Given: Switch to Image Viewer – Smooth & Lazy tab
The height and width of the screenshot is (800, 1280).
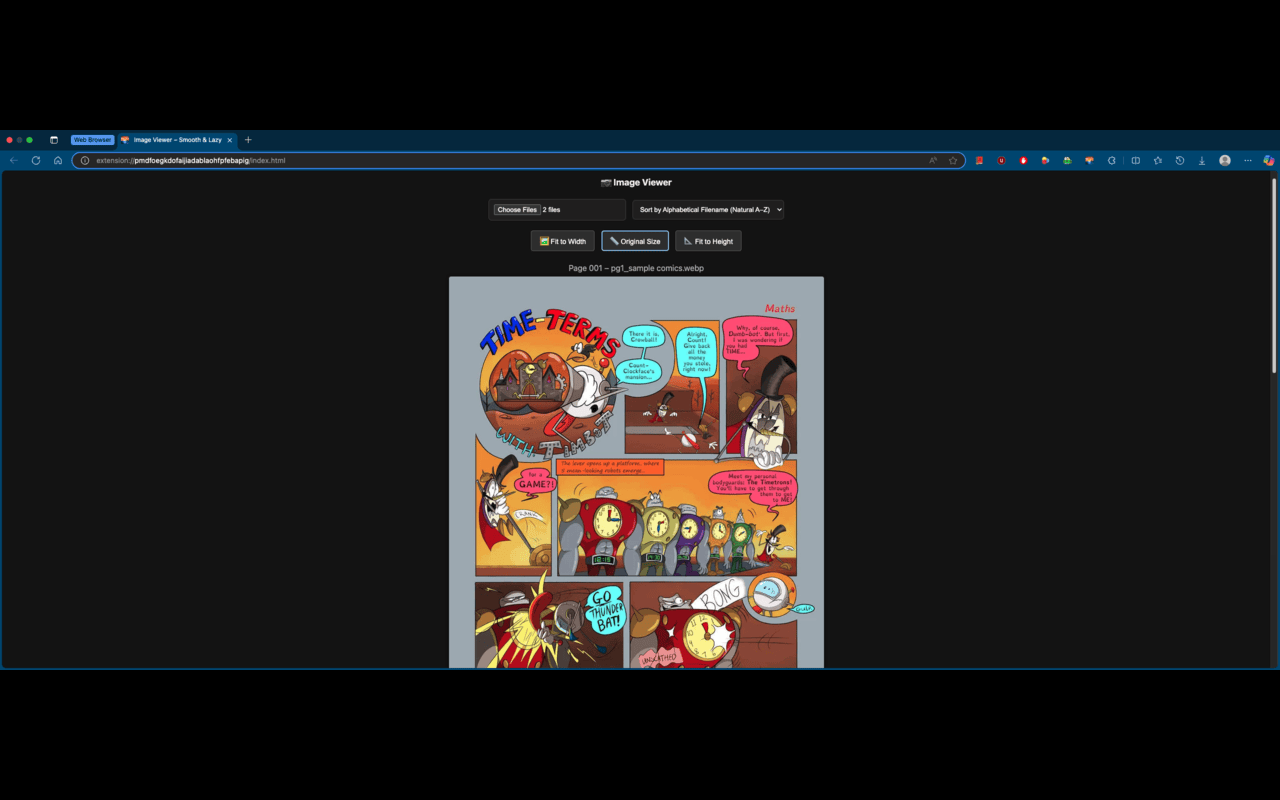Looking at the screenshot, I should [x=177, y=140].
